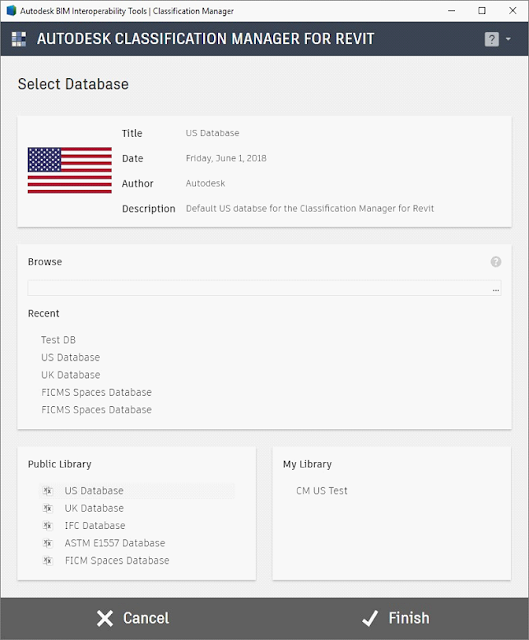The width and height of the screenshot is (529, 640).
Task: Click the Finish button
Action: [x=396, y=618]
